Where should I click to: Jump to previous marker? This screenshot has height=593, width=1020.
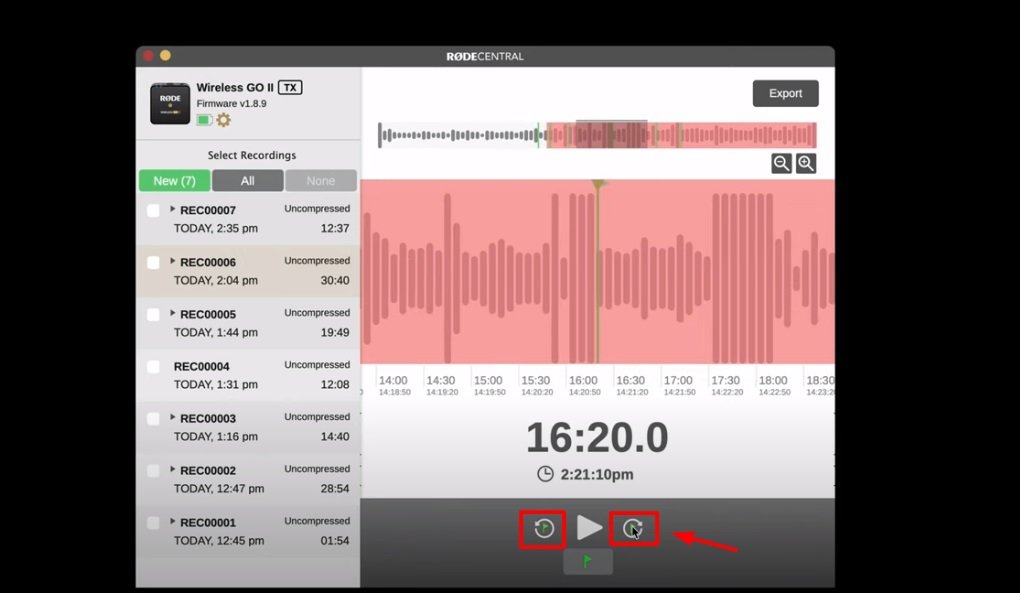(544, 528)
